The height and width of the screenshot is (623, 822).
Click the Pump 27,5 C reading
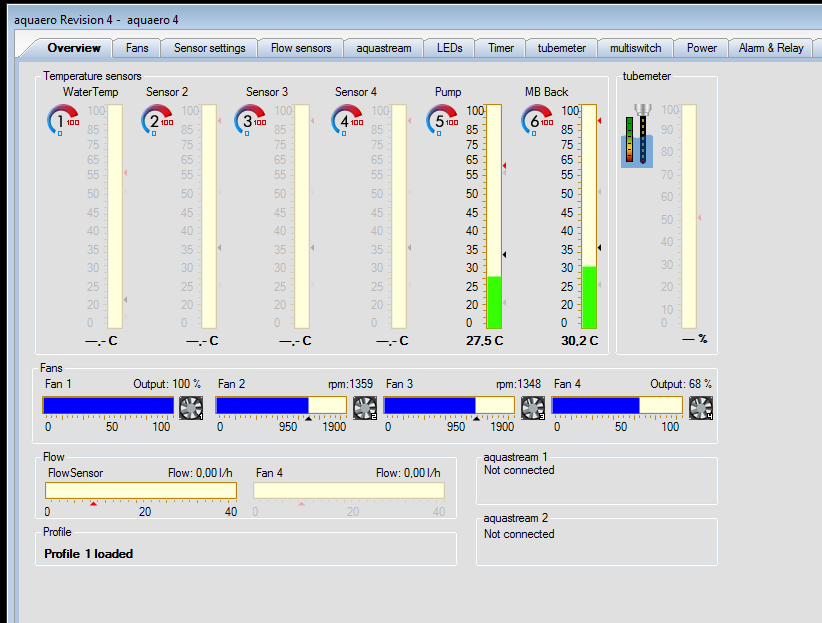(484, 341)
